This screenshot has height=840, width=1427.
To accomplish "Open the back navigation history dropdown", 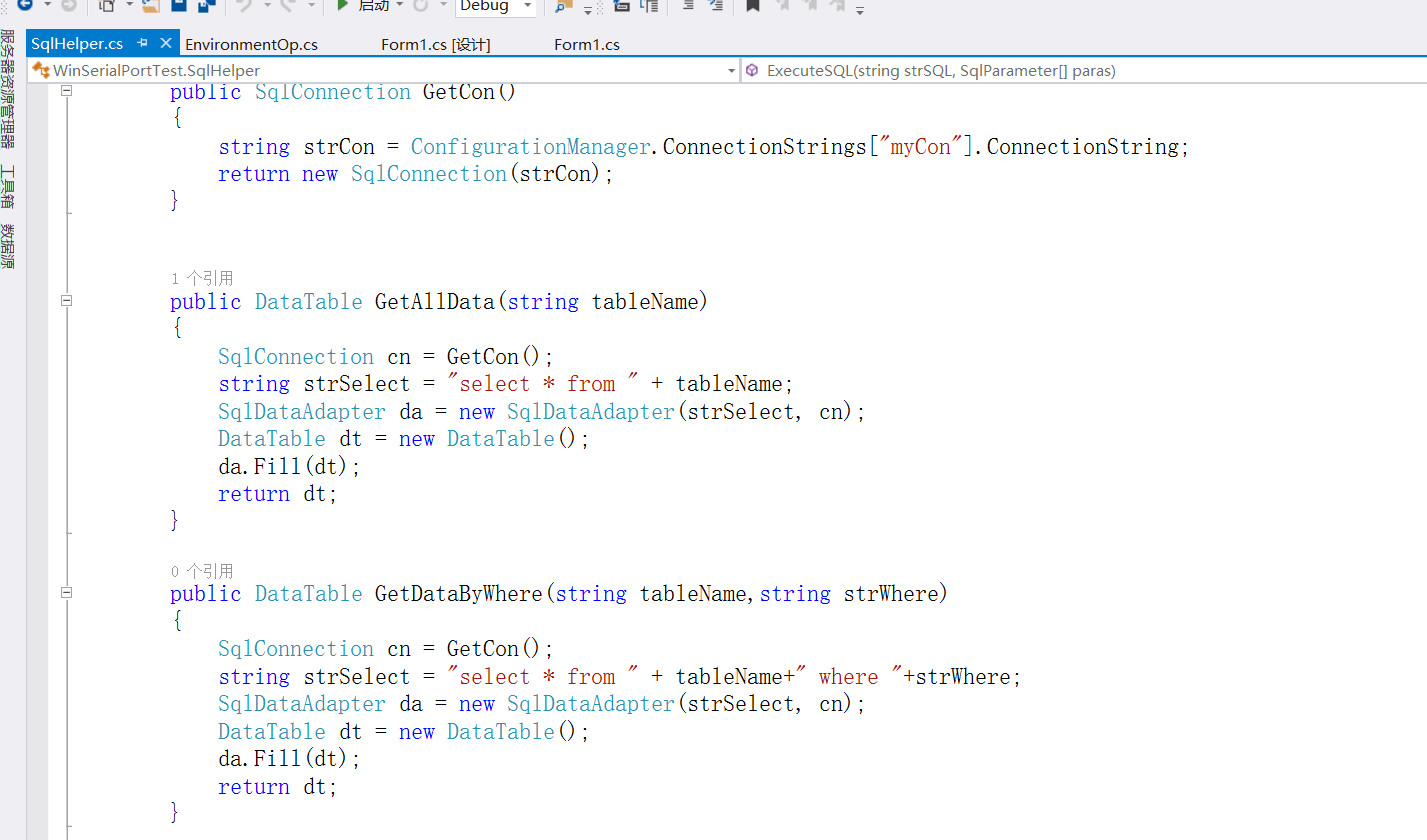I will [47, 5].
